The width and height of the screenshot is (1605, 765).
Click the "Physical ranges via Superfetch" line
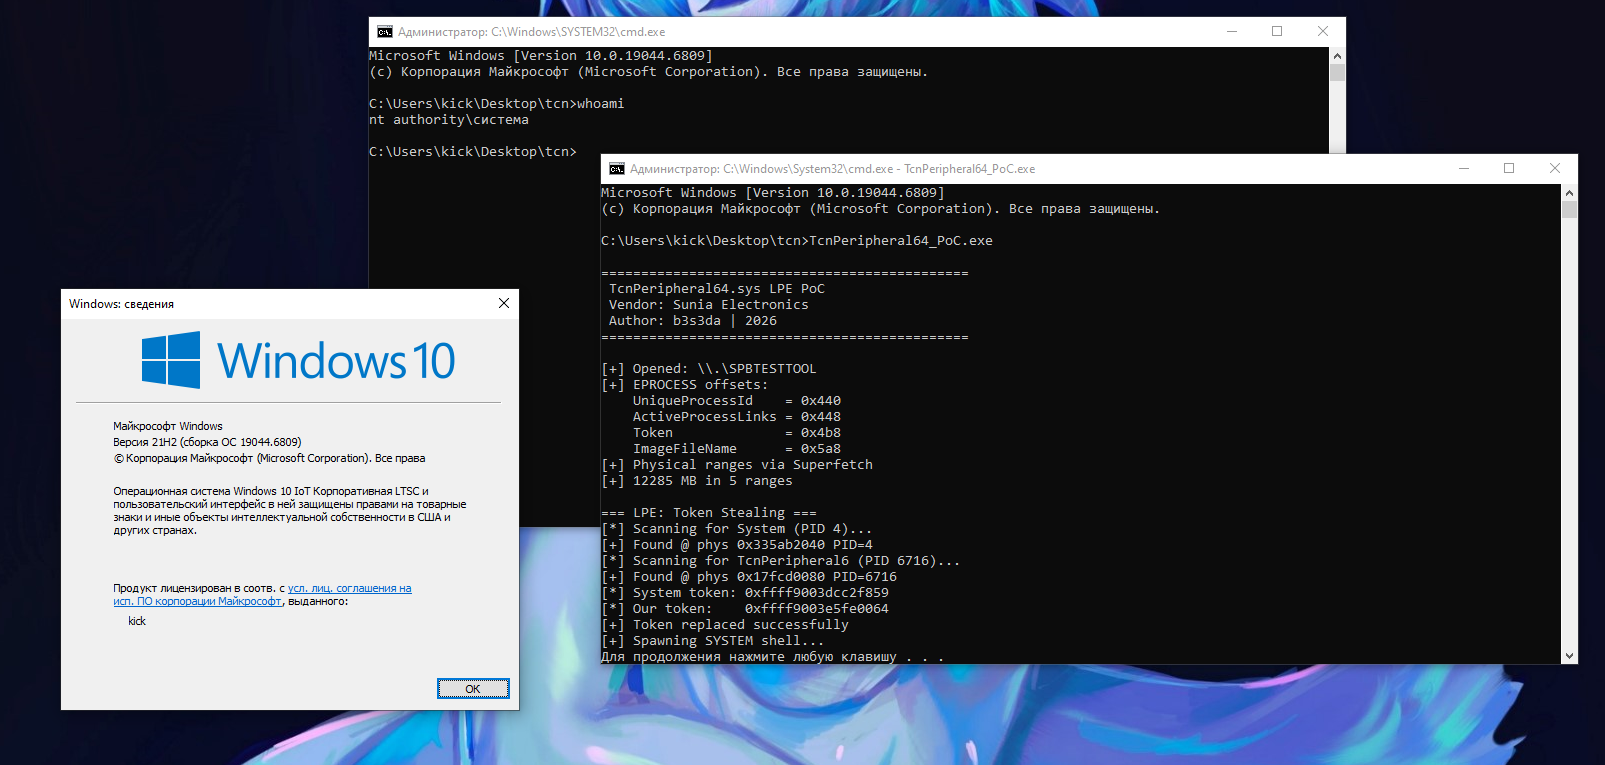coord(737,465)
